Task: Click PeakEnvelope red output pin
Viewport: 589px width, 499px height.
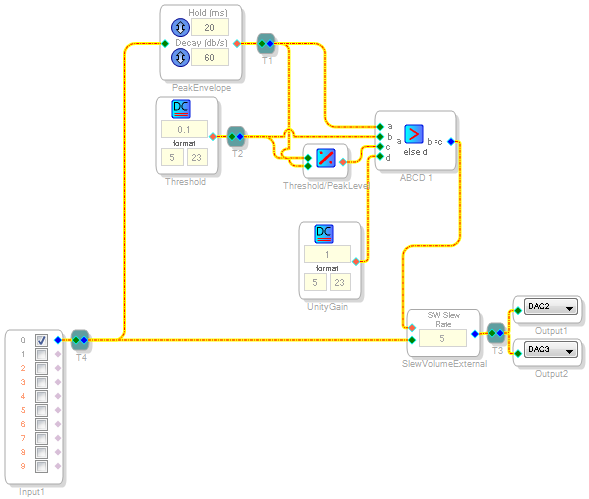Action: tap(237, 44)
